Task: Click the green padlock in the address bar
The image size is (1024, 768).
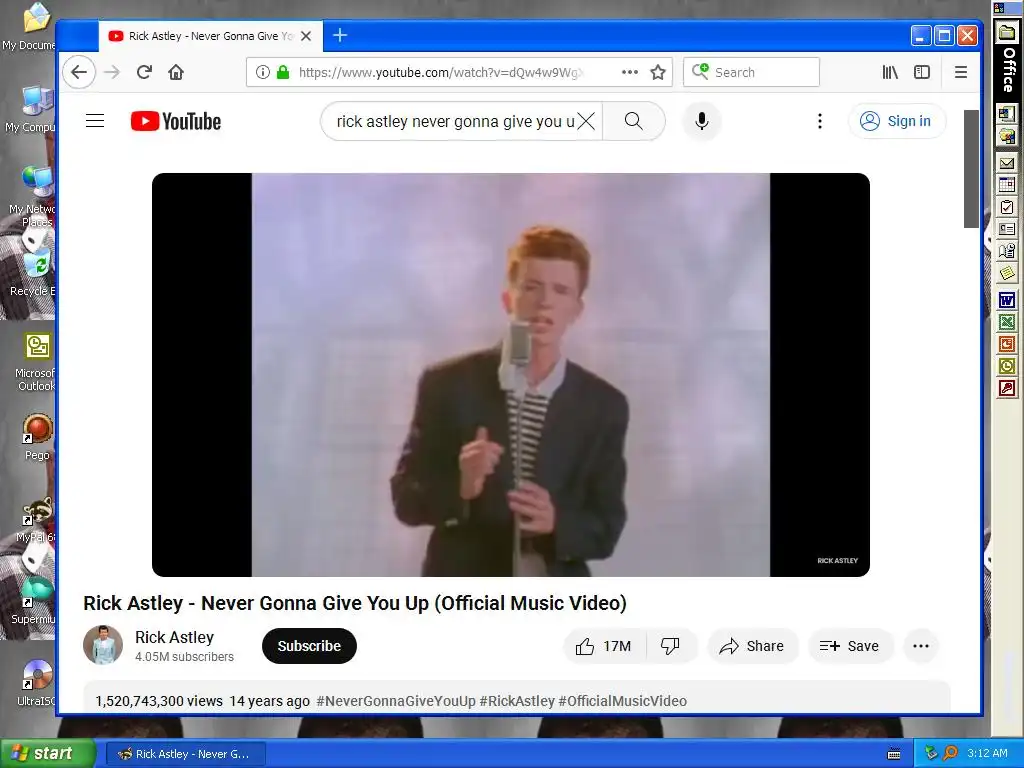Action: tap(283, 72)
